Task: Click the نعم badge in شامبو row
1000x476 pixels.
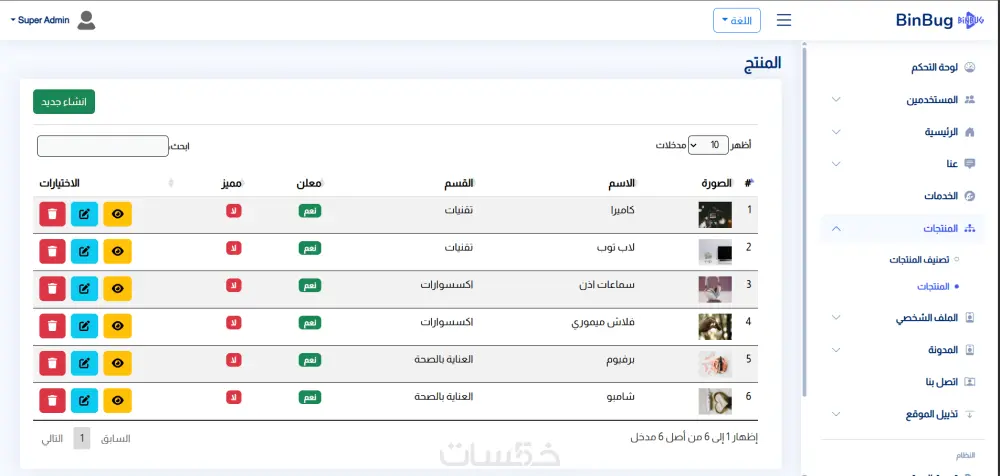Action: (x=310, y=398)
